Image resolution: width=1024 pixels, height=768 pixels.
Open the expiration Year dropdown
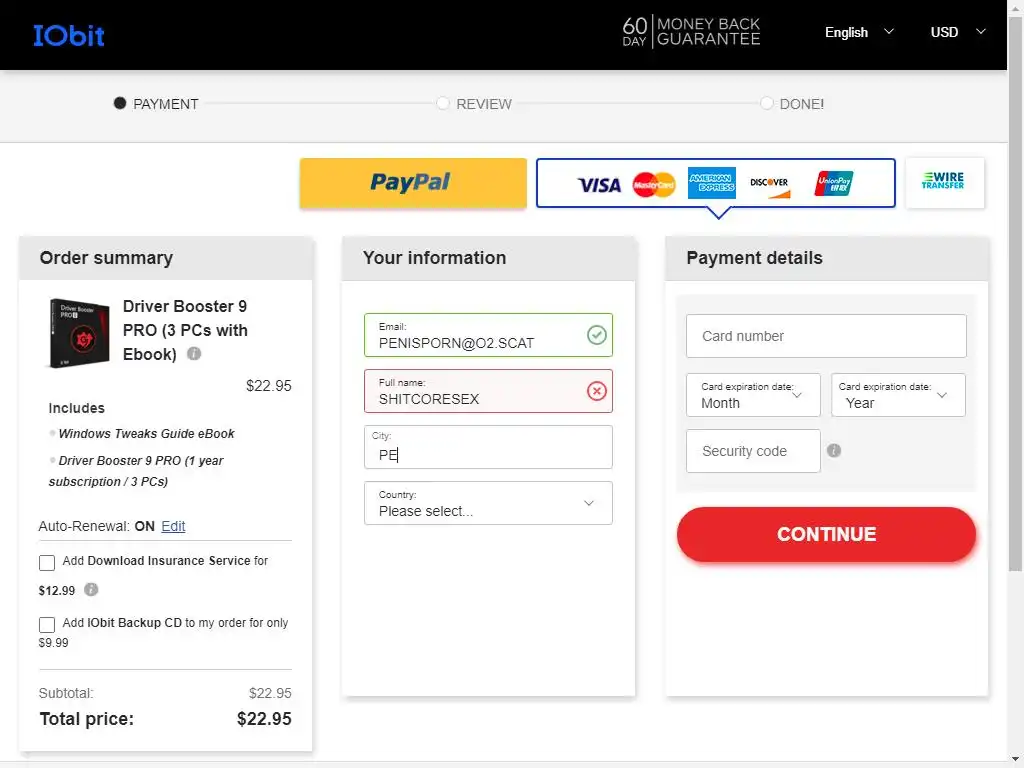(x=898, y=395)
